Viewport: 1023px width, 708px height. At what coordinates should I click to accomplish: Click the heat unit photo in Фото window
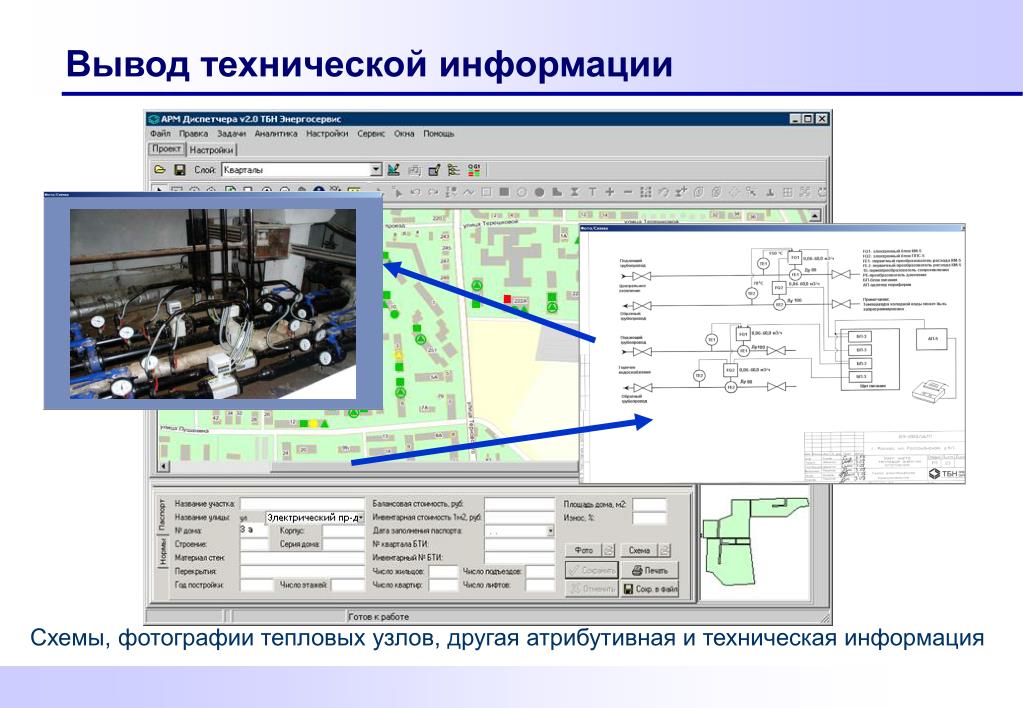(x=213, y=303)
